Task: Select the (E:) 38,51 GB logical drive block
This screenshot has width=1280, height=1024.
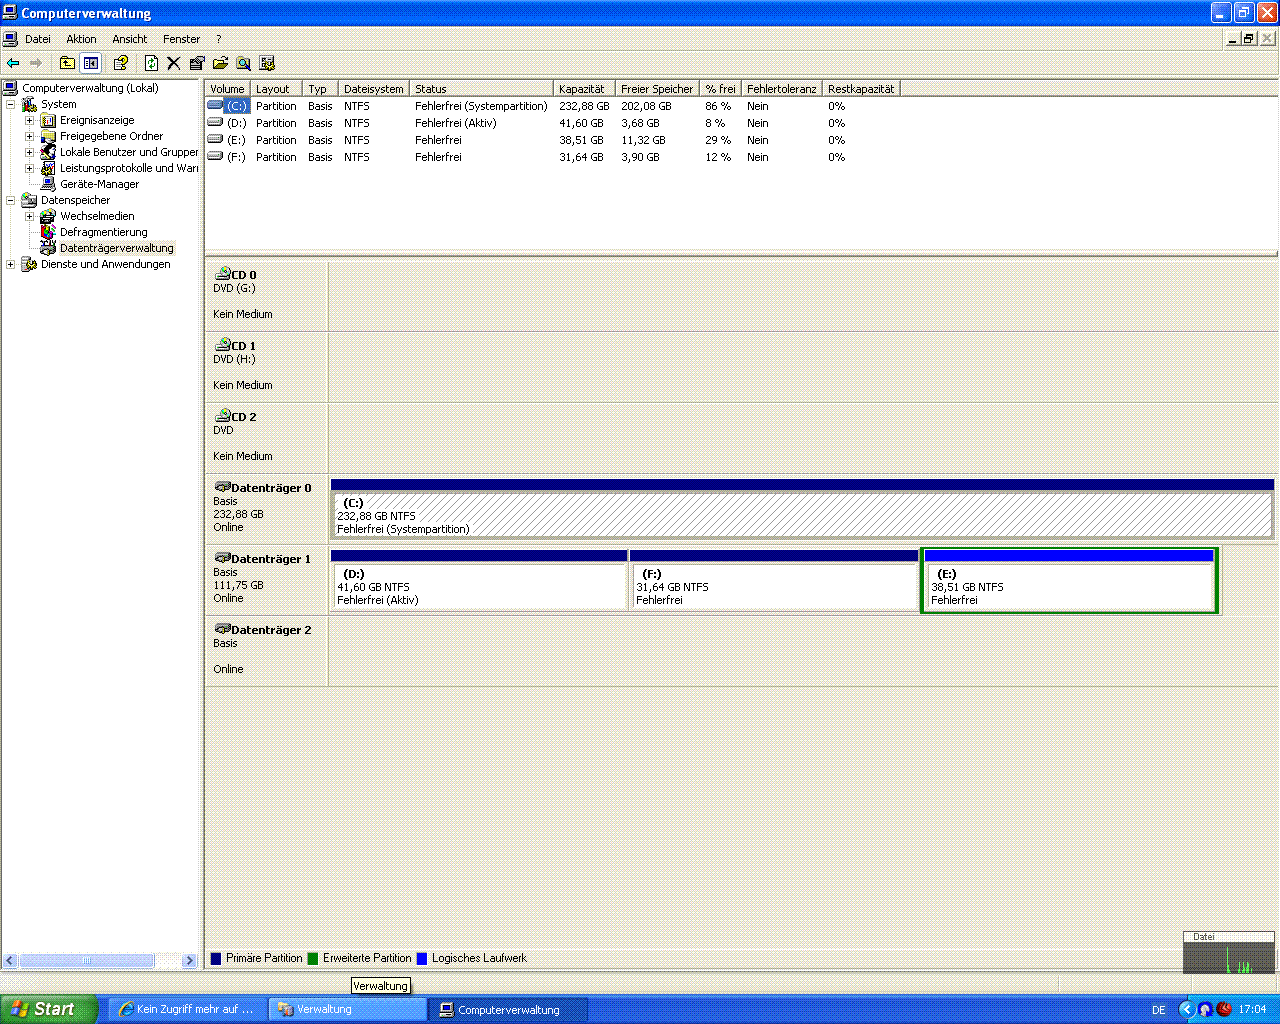Action: (x=1069, y=580)
